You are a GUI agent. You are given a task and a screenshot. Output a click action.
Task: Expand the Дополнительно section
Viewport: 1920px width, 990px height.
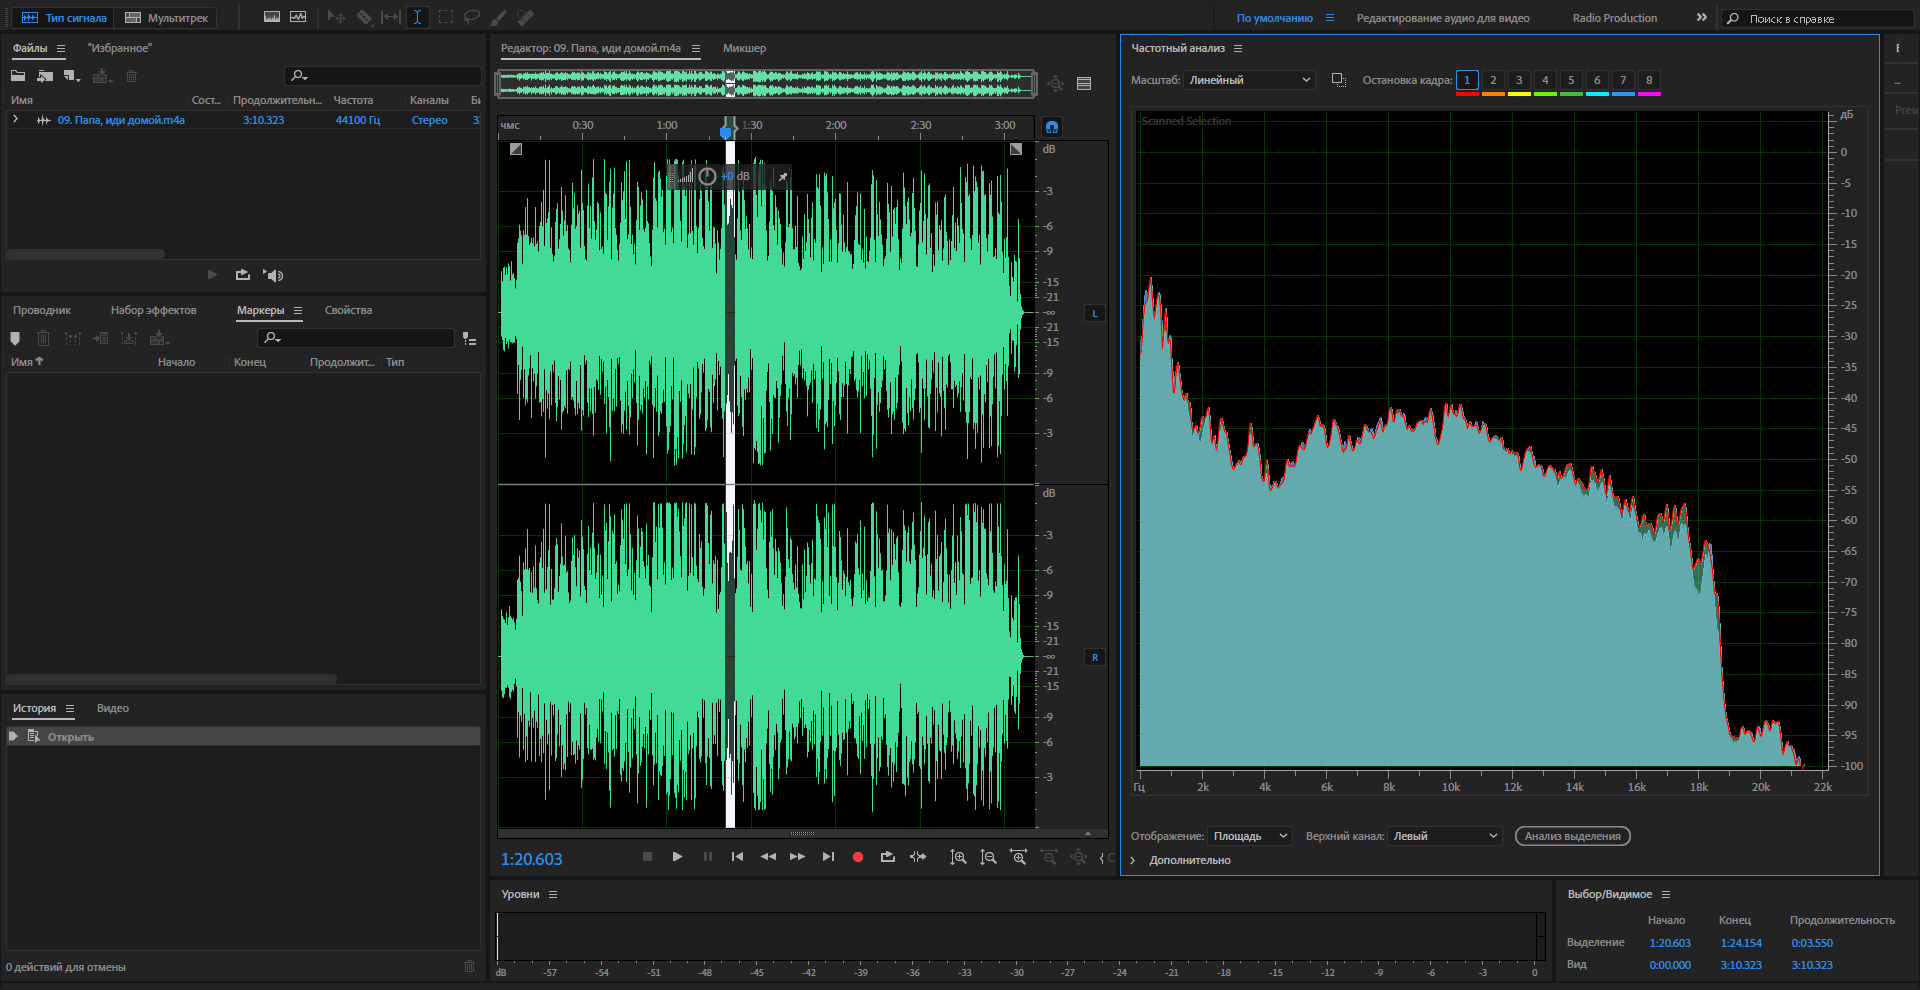point(1133,860)
